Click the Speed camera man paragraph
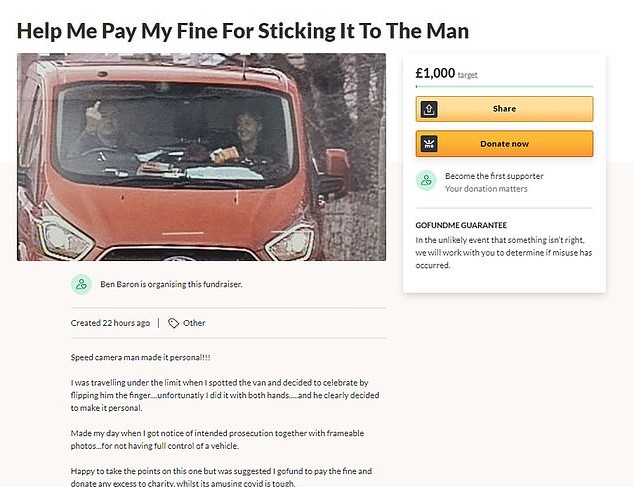 (140, 357)
